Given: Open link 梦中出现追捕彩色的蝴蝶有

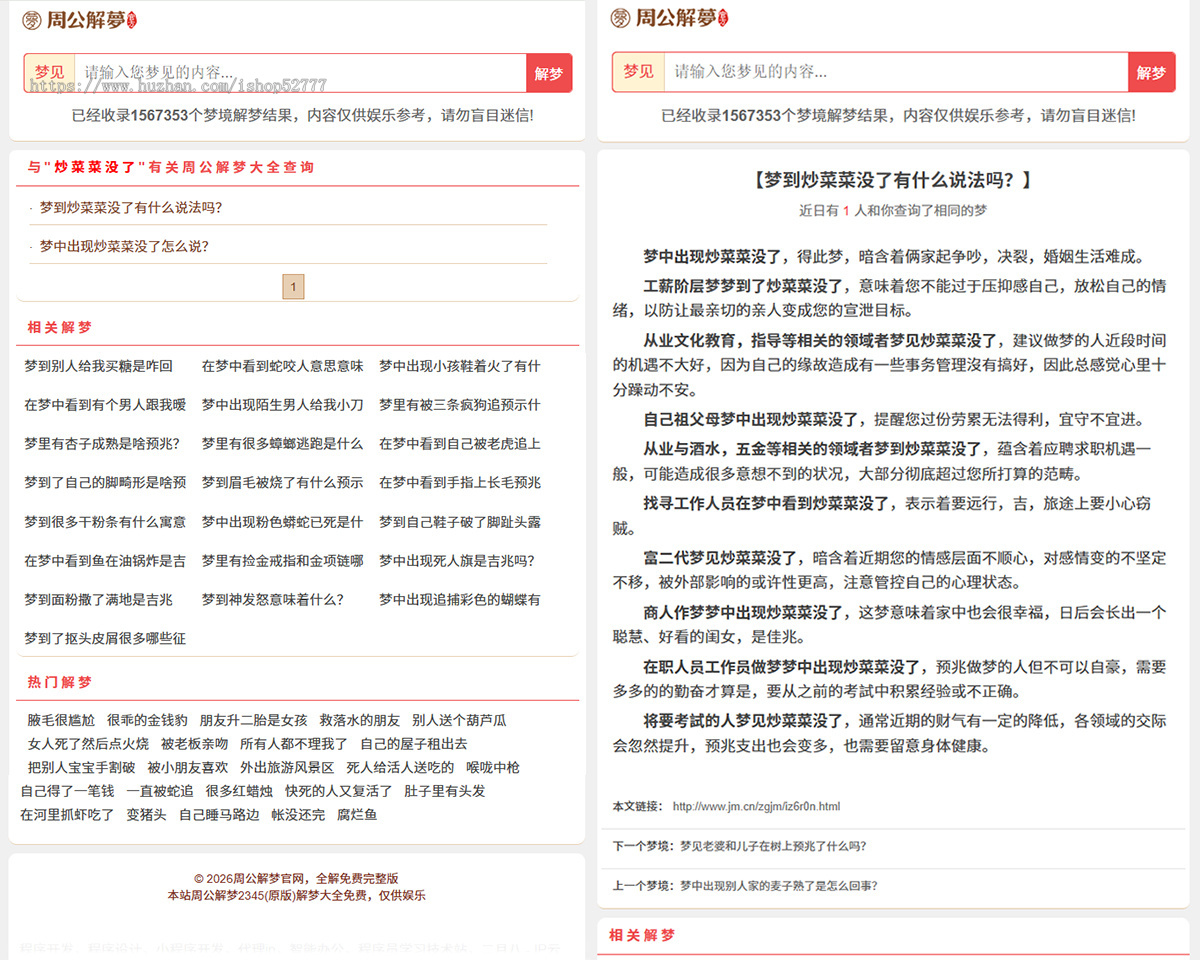Looking at the screenshot, I should pos(459,600).
